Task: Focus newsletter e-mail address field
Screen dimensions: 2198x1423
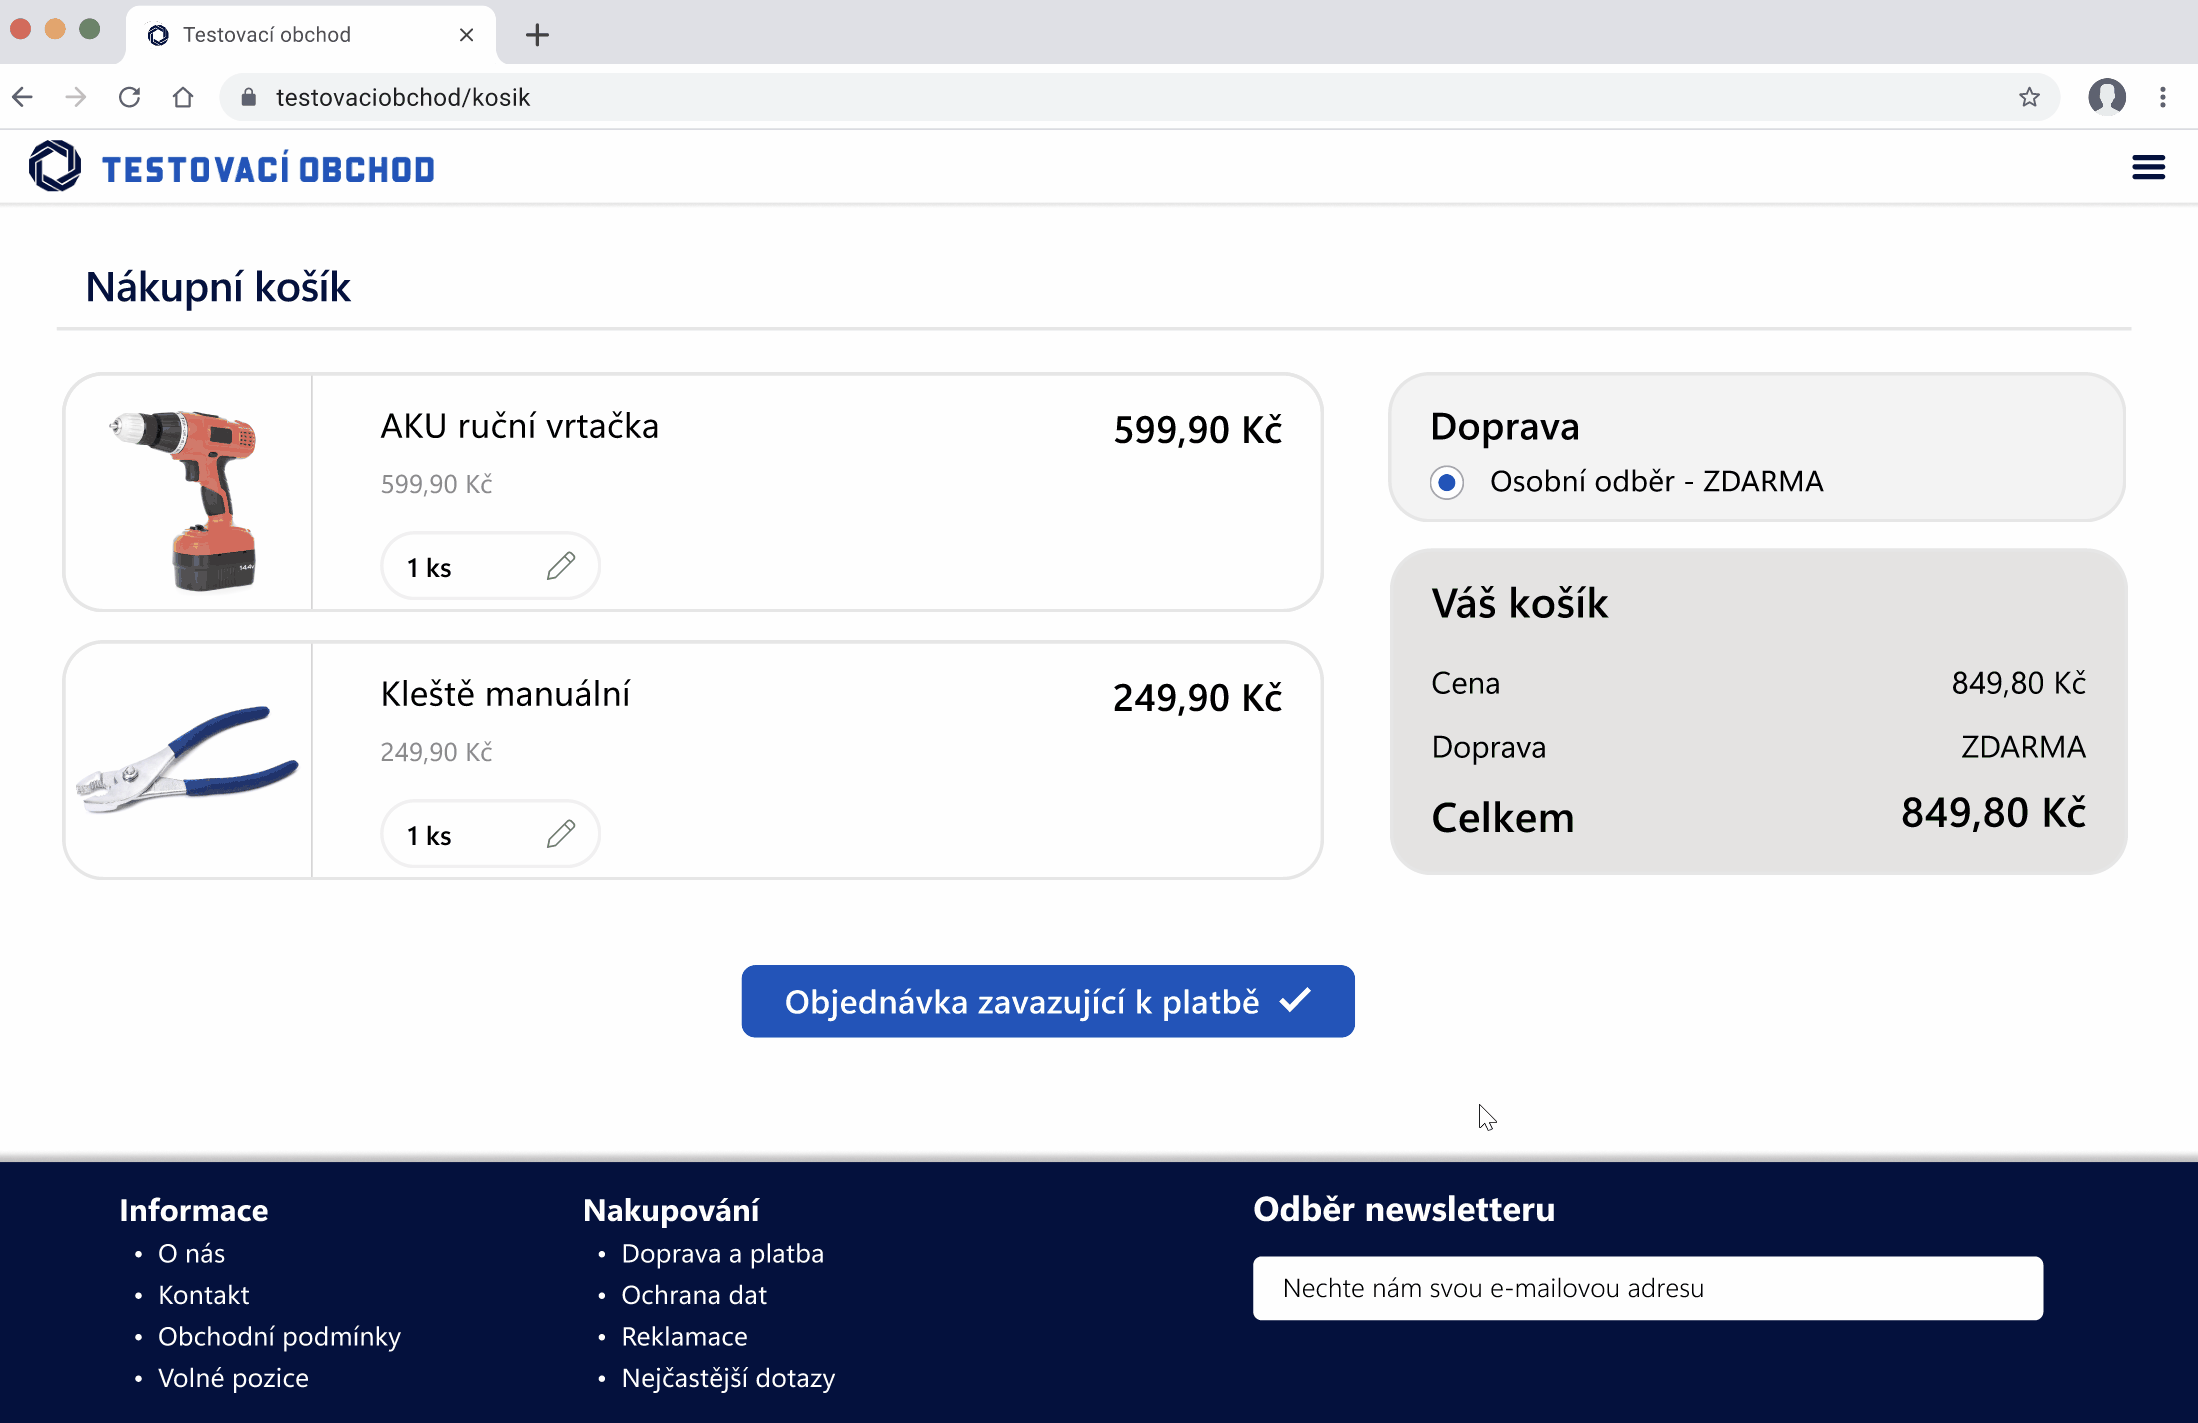Action: pyautogui.click(x=1648, y=1288)
